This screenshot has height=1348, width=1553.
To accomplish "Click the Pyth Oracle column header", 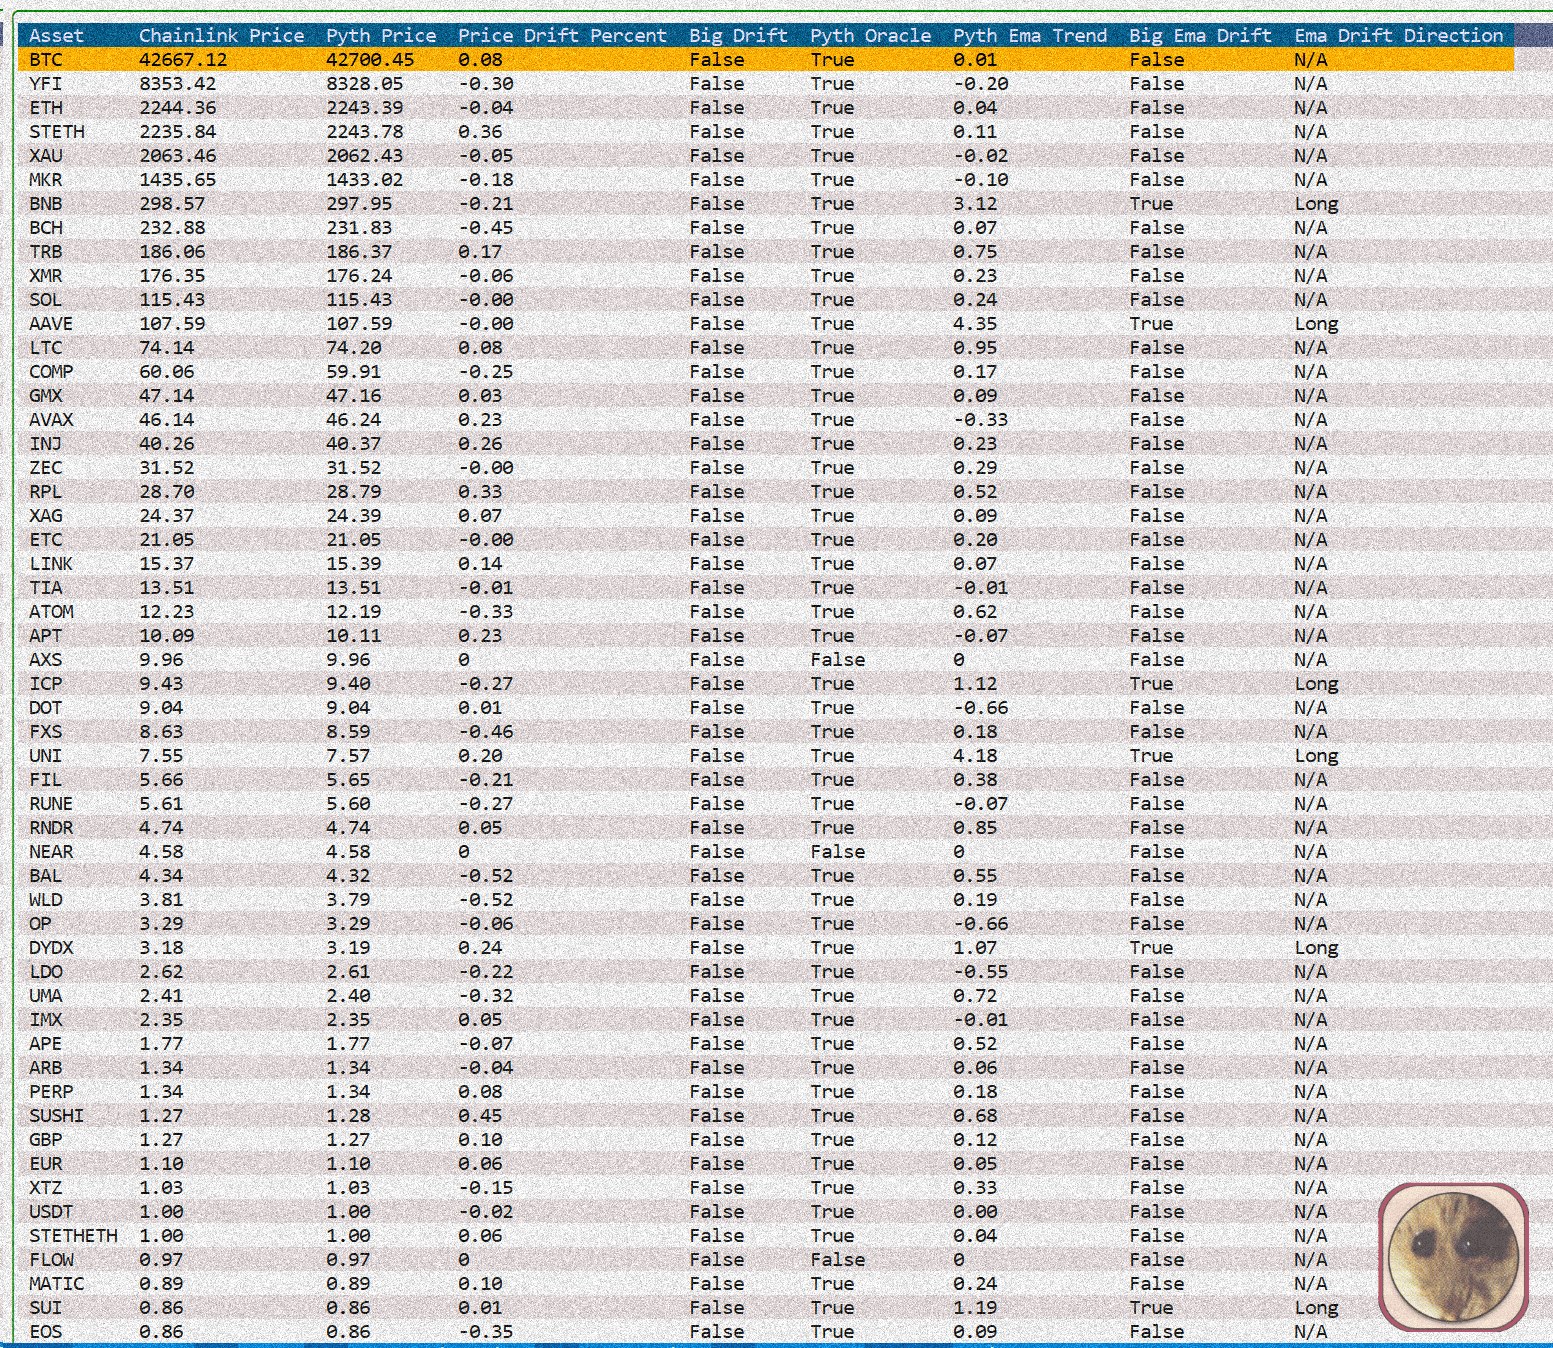I will pos(870,36).
